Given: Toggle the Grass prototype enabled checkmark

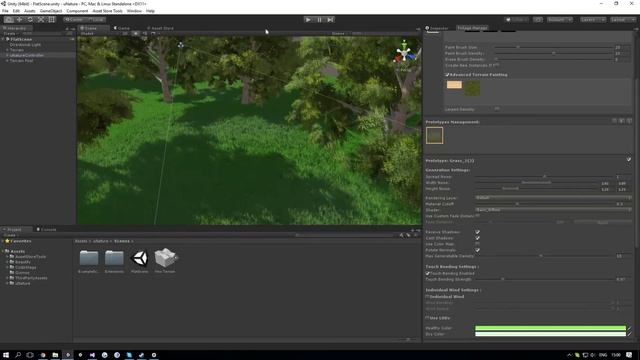Looking at the screenshot, I should click(629, 160).
